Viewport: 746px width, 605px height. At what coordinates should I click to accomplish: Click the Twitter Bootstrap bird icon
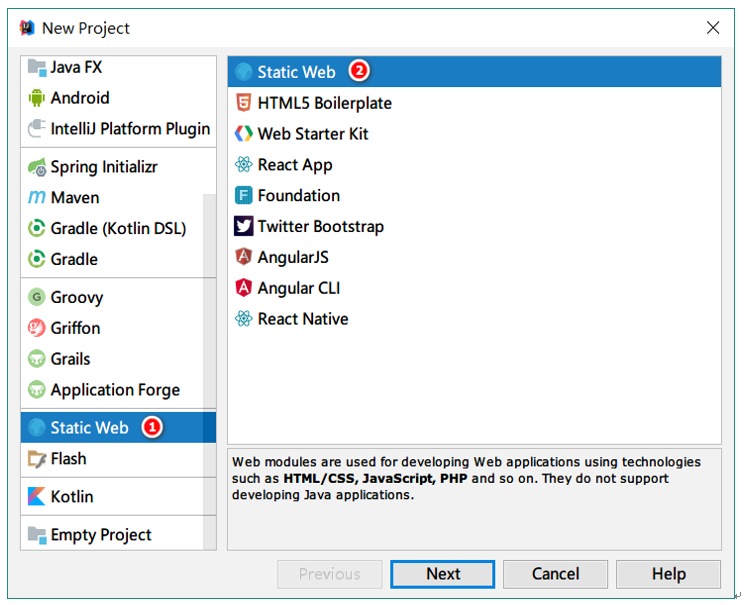click(x=244, y=226)
